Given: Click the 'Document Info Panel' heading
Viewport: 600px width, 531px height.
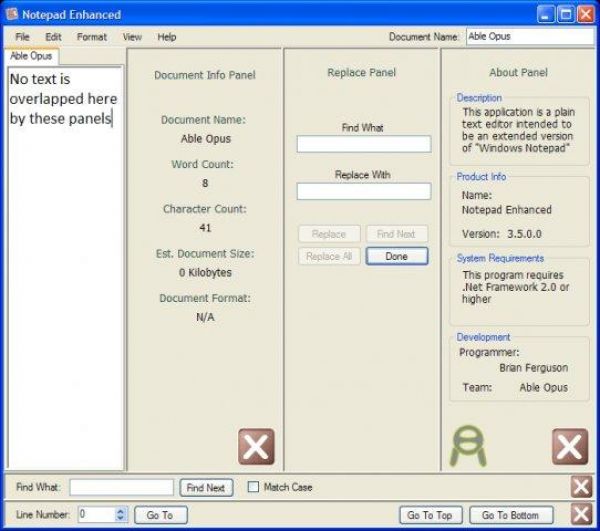Looking at the screenshot, I should coord(205,75).
